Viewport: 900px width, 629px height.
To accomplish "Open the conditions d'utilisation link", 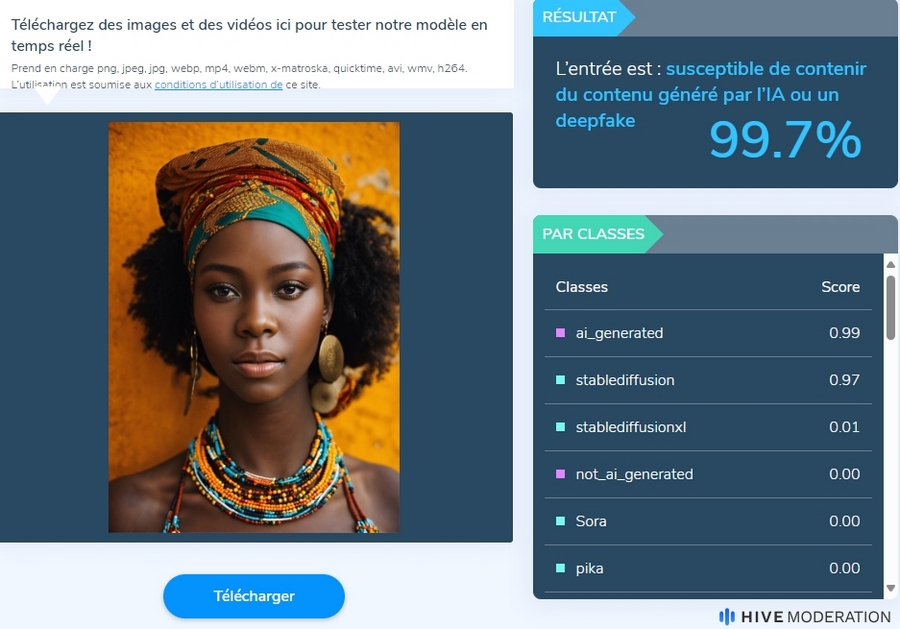I will pyautogui.click(x=219, y=84).
